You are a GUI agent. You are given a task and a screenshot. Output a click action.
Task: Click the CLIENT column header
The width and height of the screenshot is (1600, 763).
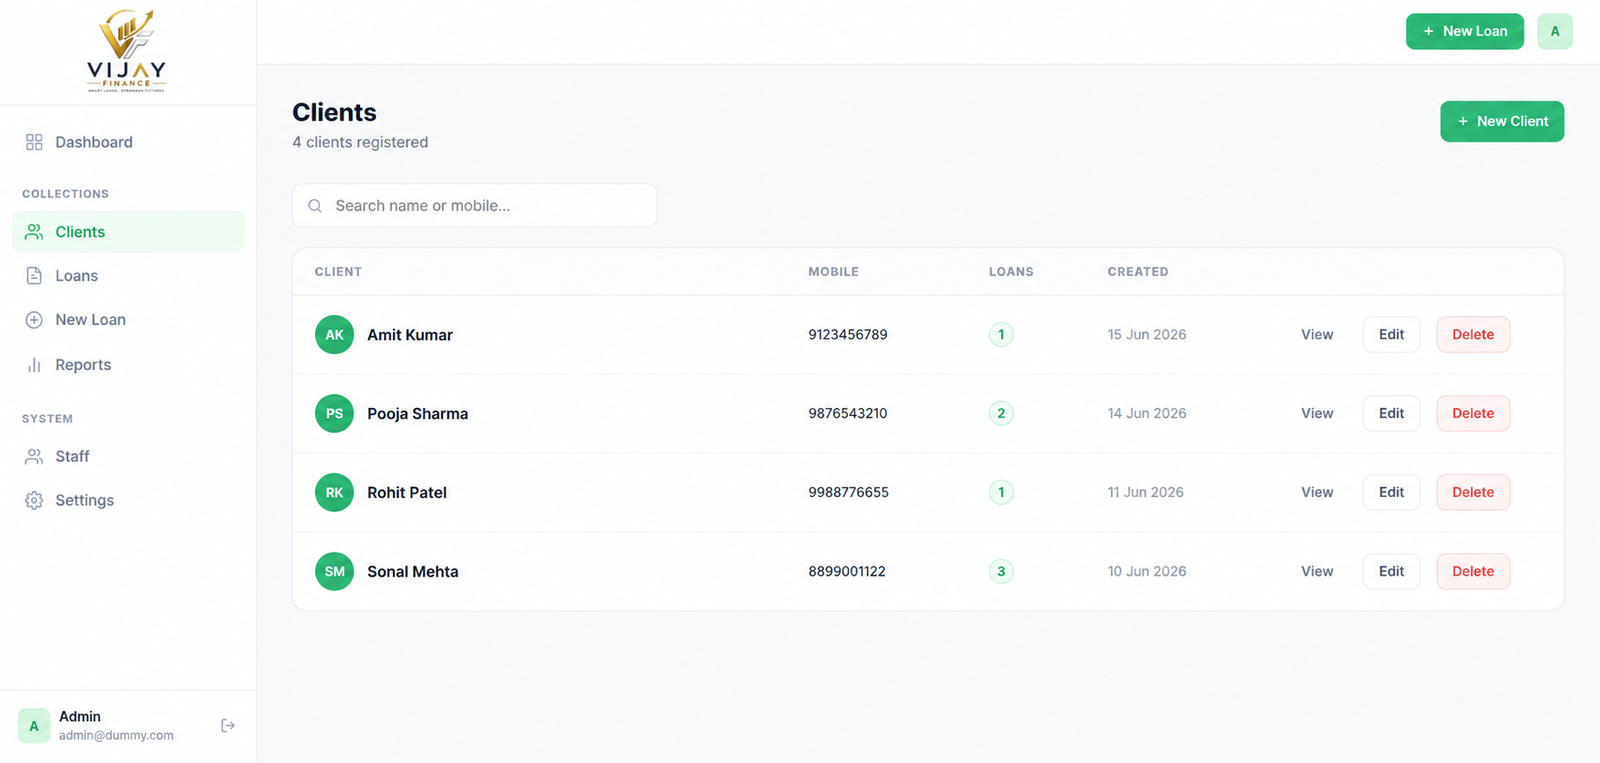click(x=338, y=272)
